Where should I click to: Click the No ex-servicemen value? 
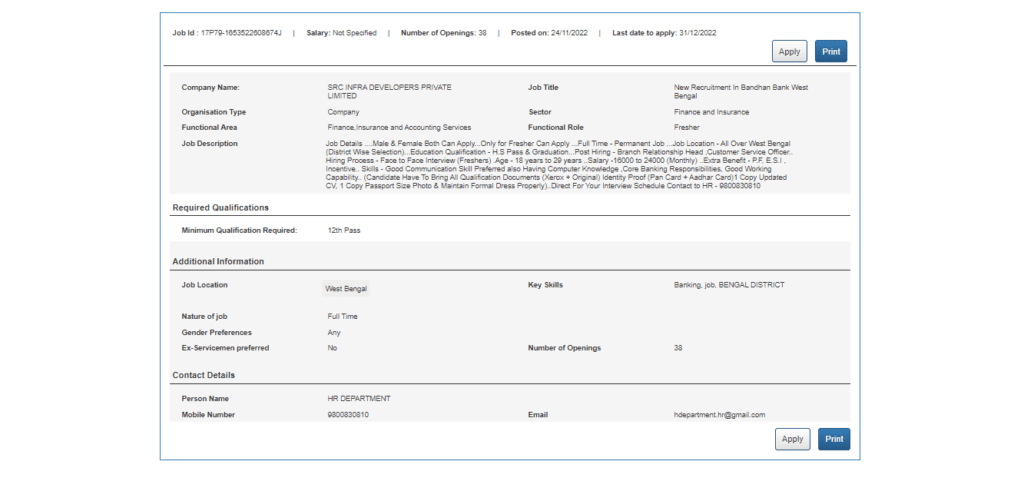[x=332, y=348]
